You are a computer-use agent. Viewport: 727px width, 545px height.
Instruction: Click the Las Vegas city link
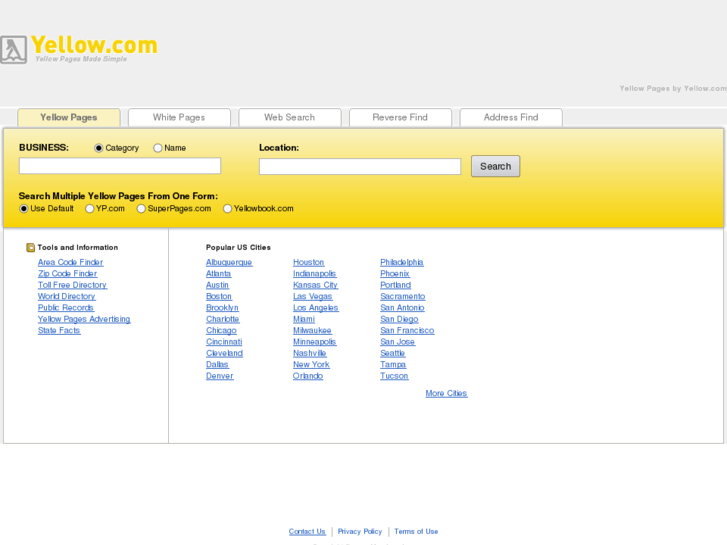pos(313,296)
